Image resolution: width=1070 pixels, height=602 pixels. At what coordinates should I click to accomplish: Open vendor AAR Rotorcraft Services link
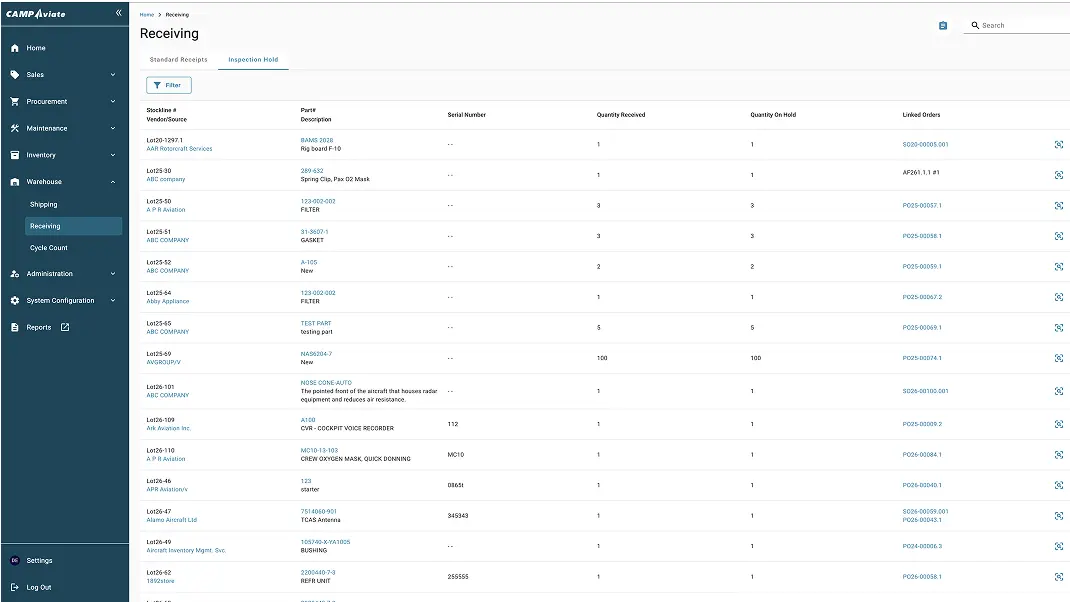click(179, 149)
